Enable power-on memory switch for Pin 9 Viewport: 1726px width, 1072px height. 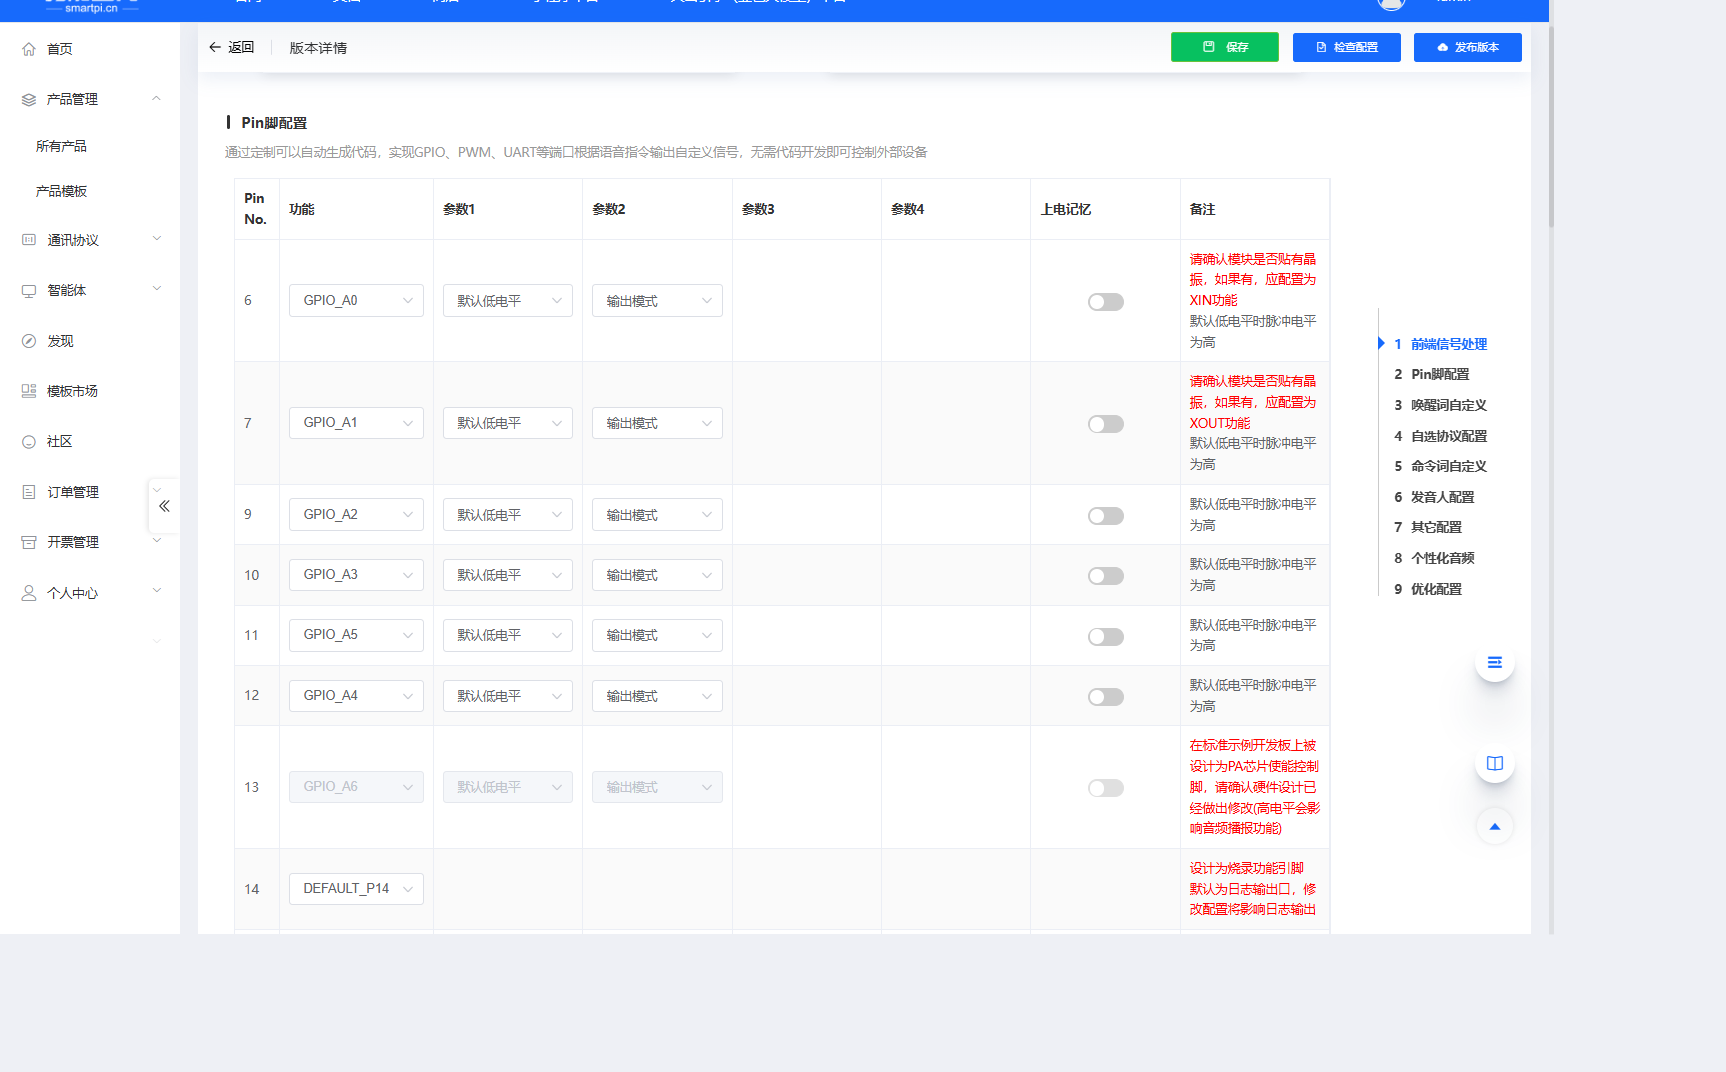click(1105, 516)
